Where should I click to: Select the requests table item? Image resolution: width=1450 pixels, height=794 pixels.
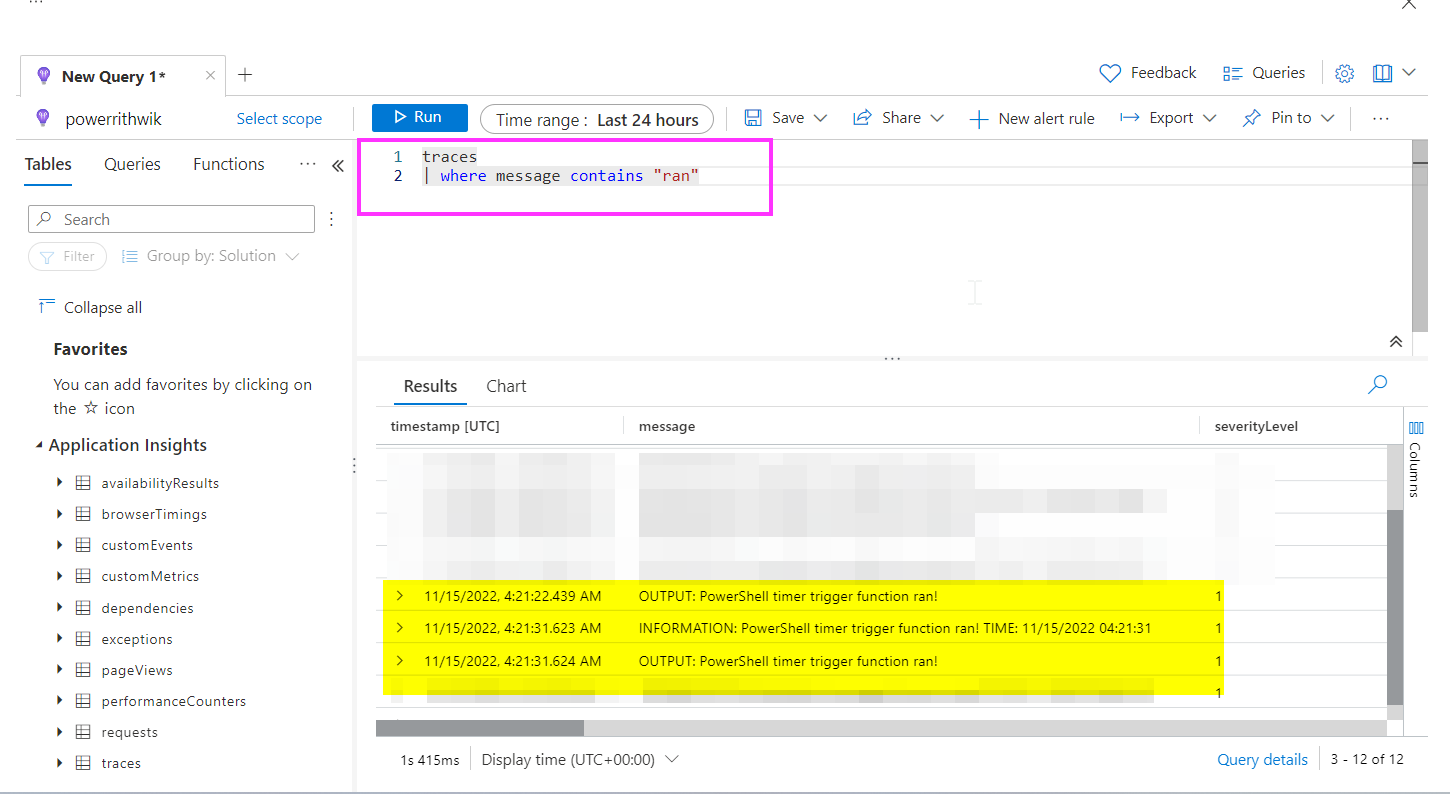point(129,732)
